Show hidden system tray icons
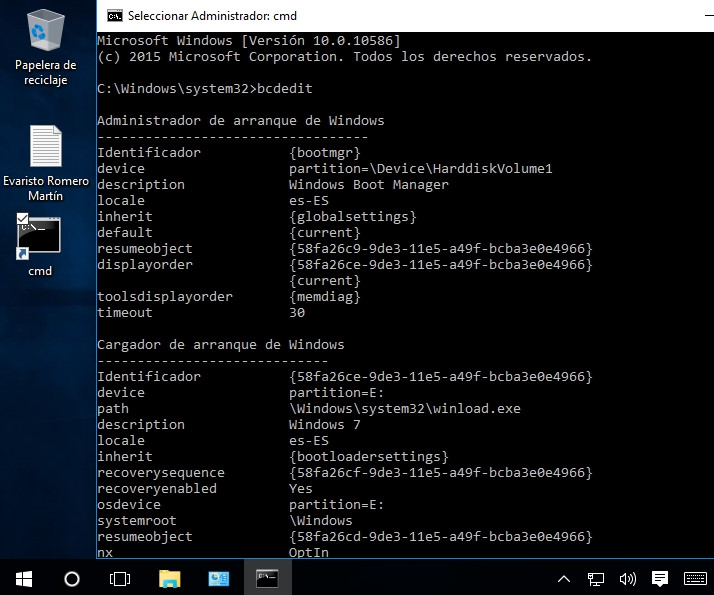 pos(564,578)
